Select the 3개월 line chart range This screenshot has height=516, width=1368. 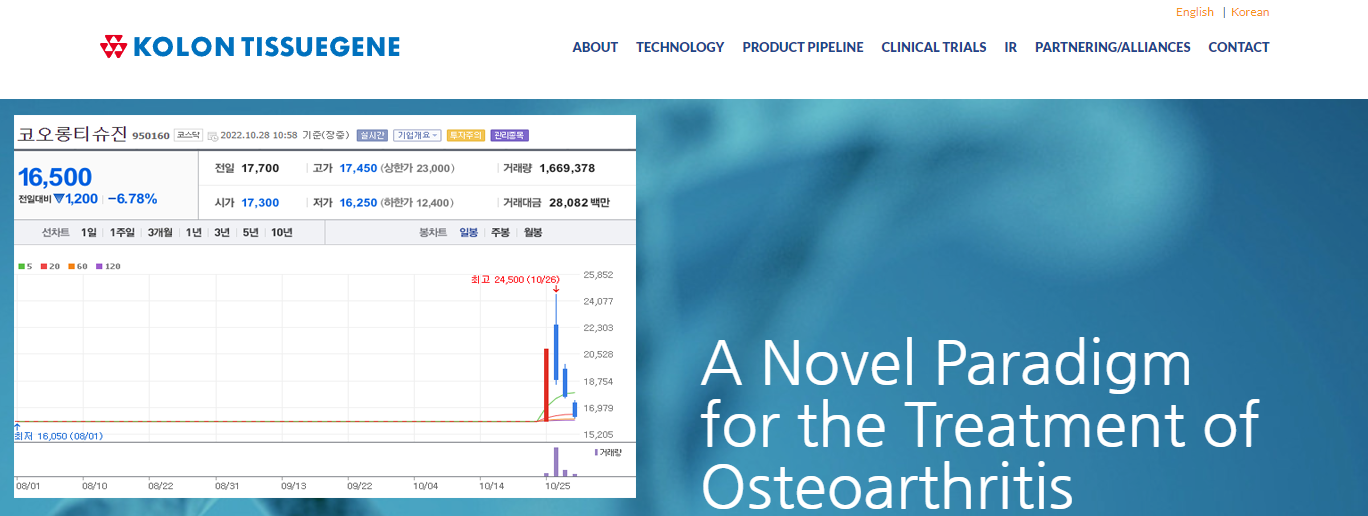click(160, 232)
